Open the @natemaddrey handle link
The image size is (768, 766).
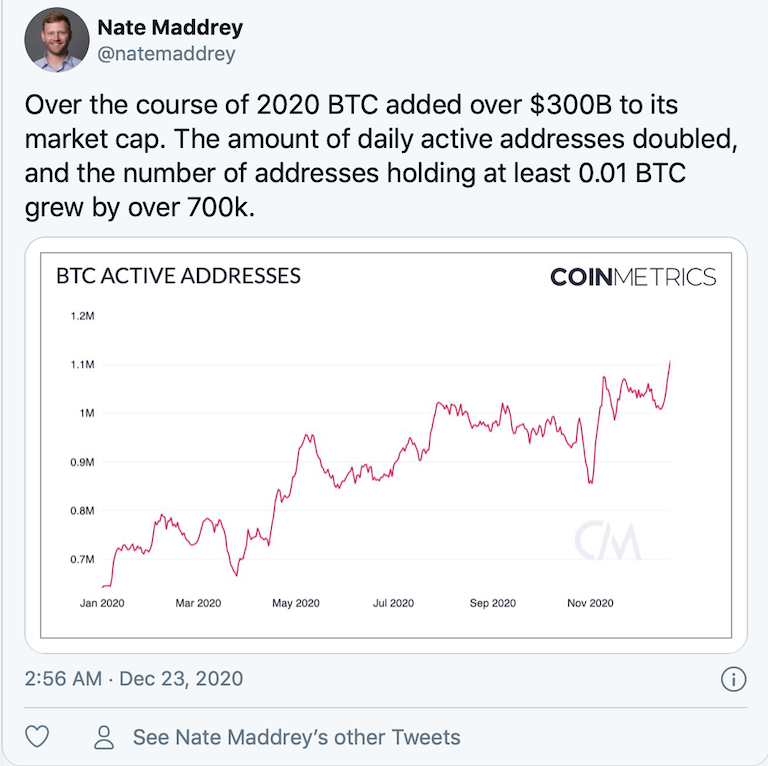click(166, 53)
